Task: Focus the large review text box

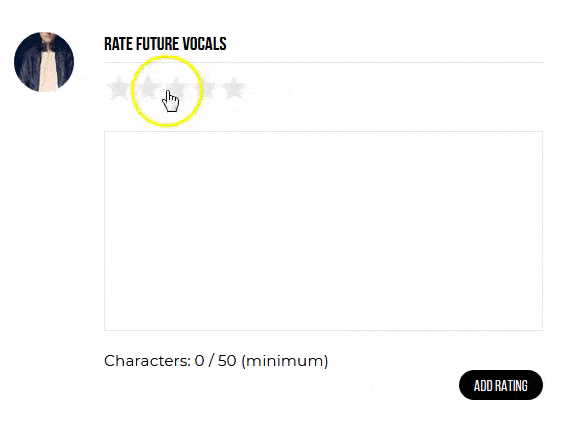Action: pos(323,231)
